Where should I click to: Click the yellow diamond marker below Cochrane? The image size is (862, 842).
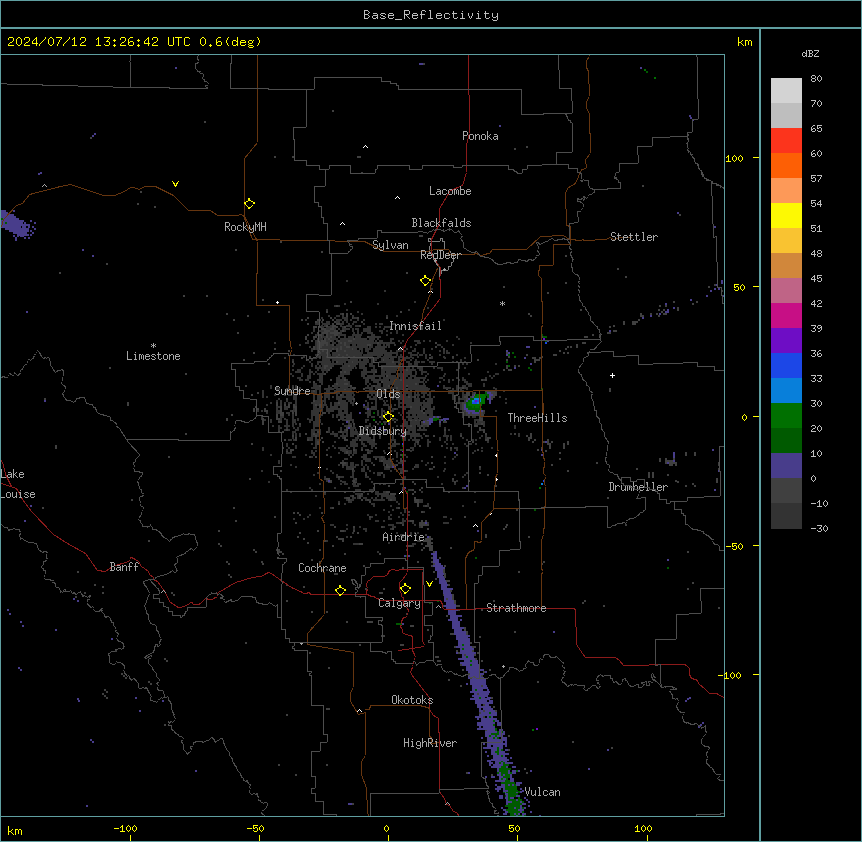click(340, 590)
